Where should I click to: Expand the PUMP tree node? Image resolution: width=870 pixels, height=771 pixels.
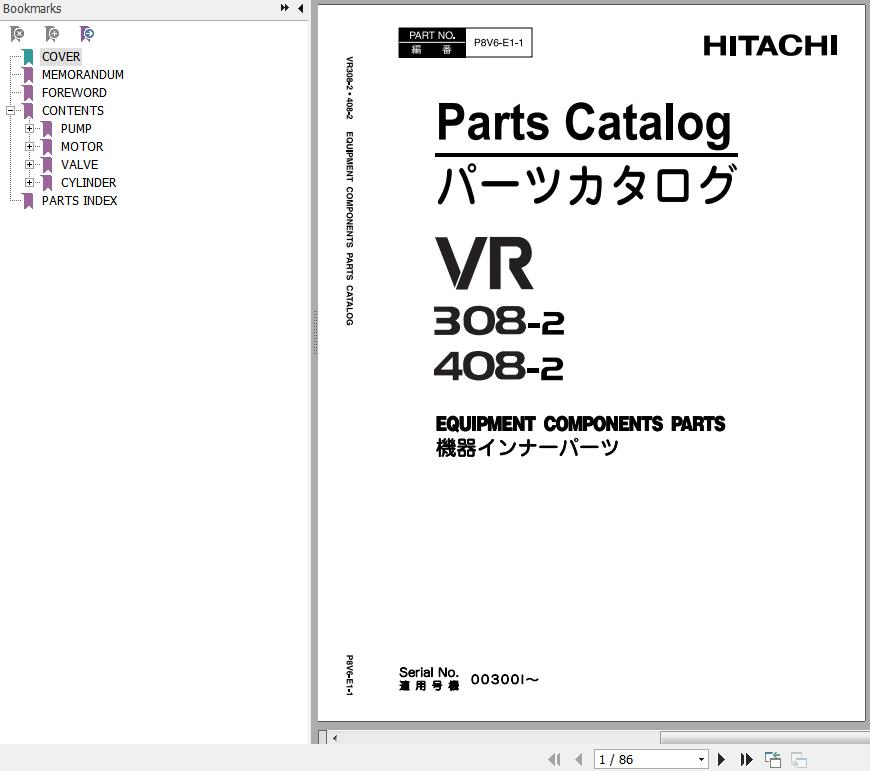29,129
